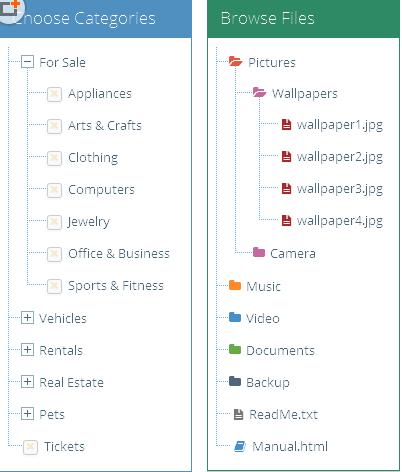
Task: Check the Tickets checkbox
Action: point(30,447)
